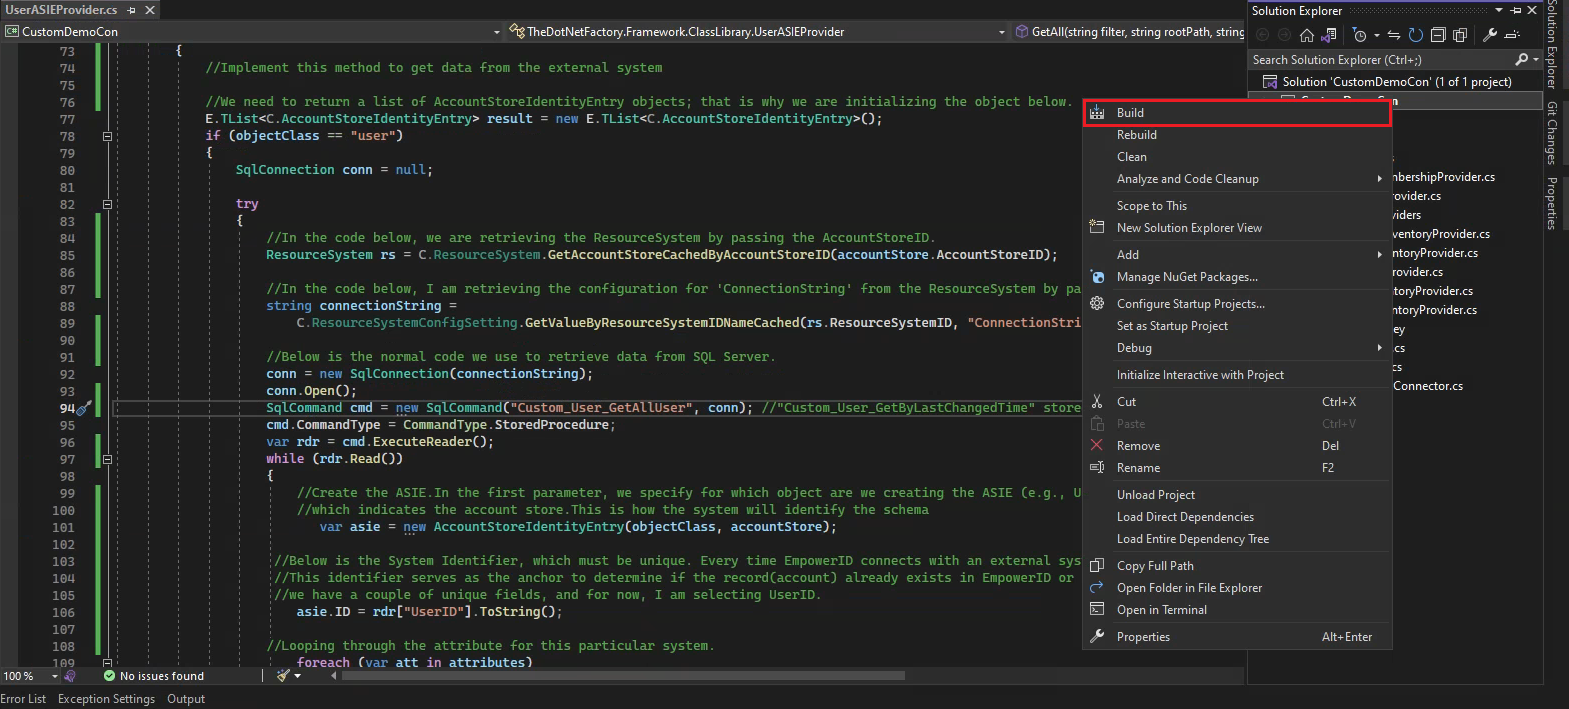Click the Configure Startup Projects gear icon
Image resolution: width=1569 pixels, height=709 pixels.
pos(1097,304)
